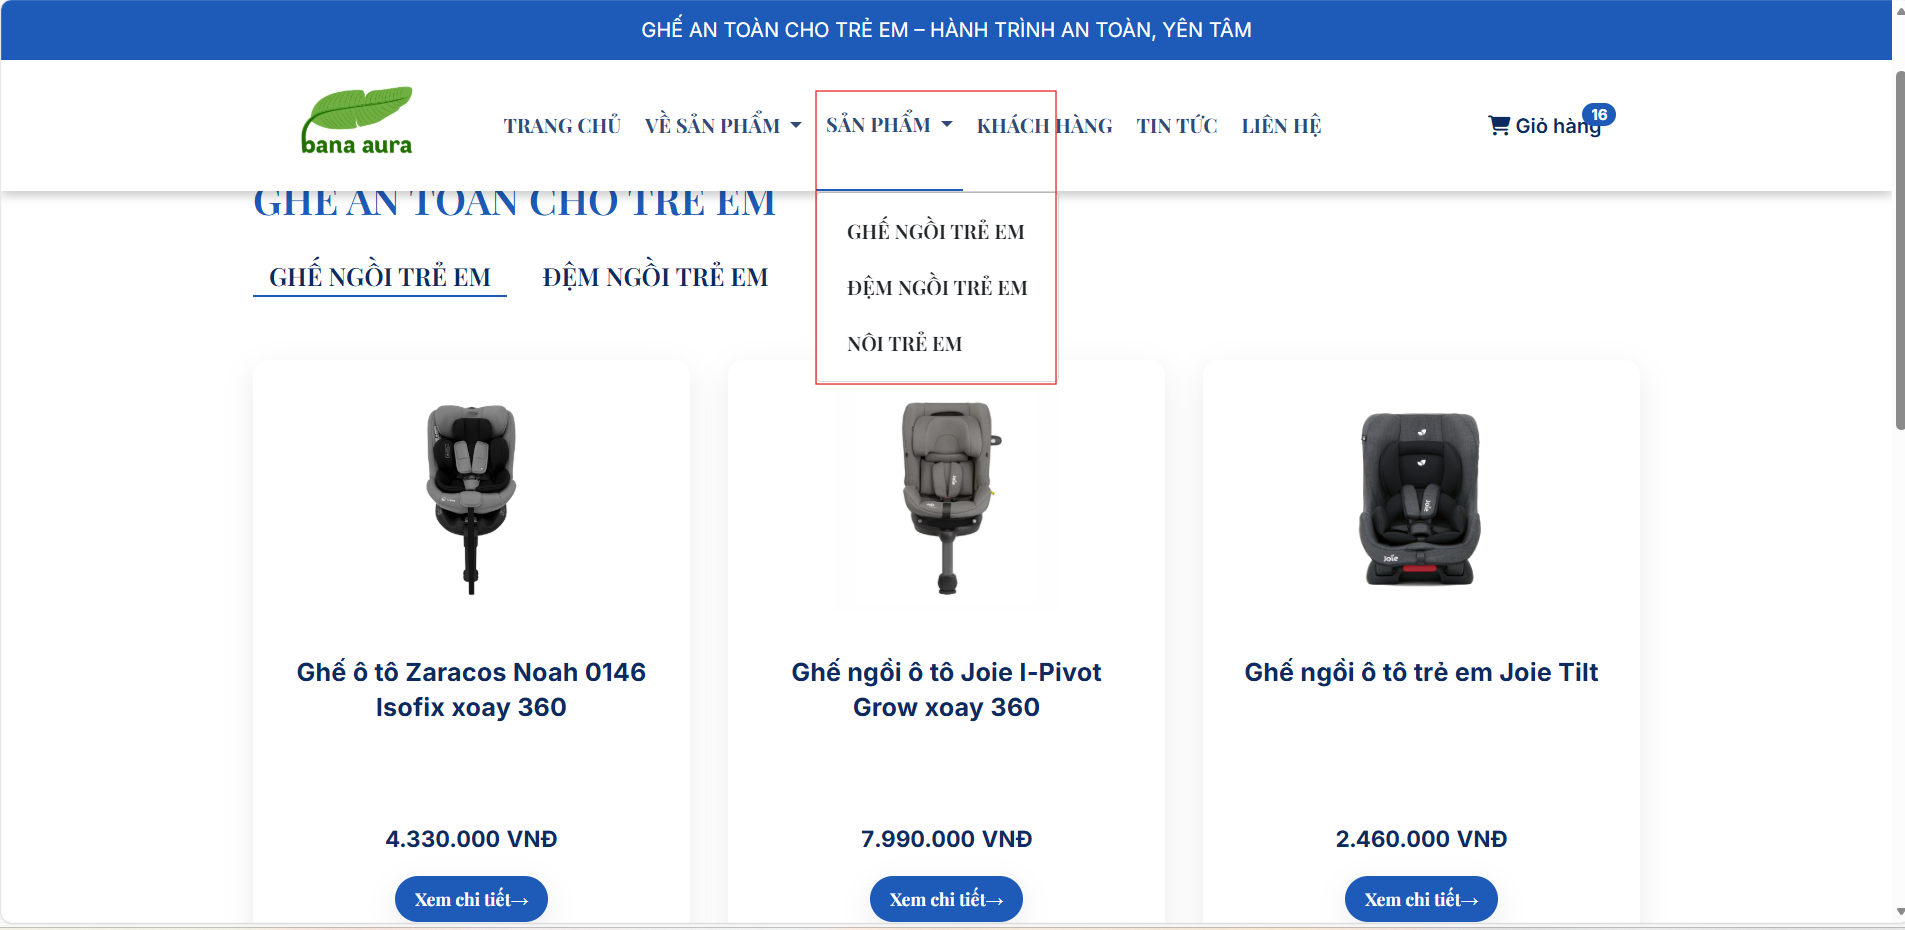Click the cart item count badge
The width and height of the screenshot is (1905, 930).
coord(1599,114)
